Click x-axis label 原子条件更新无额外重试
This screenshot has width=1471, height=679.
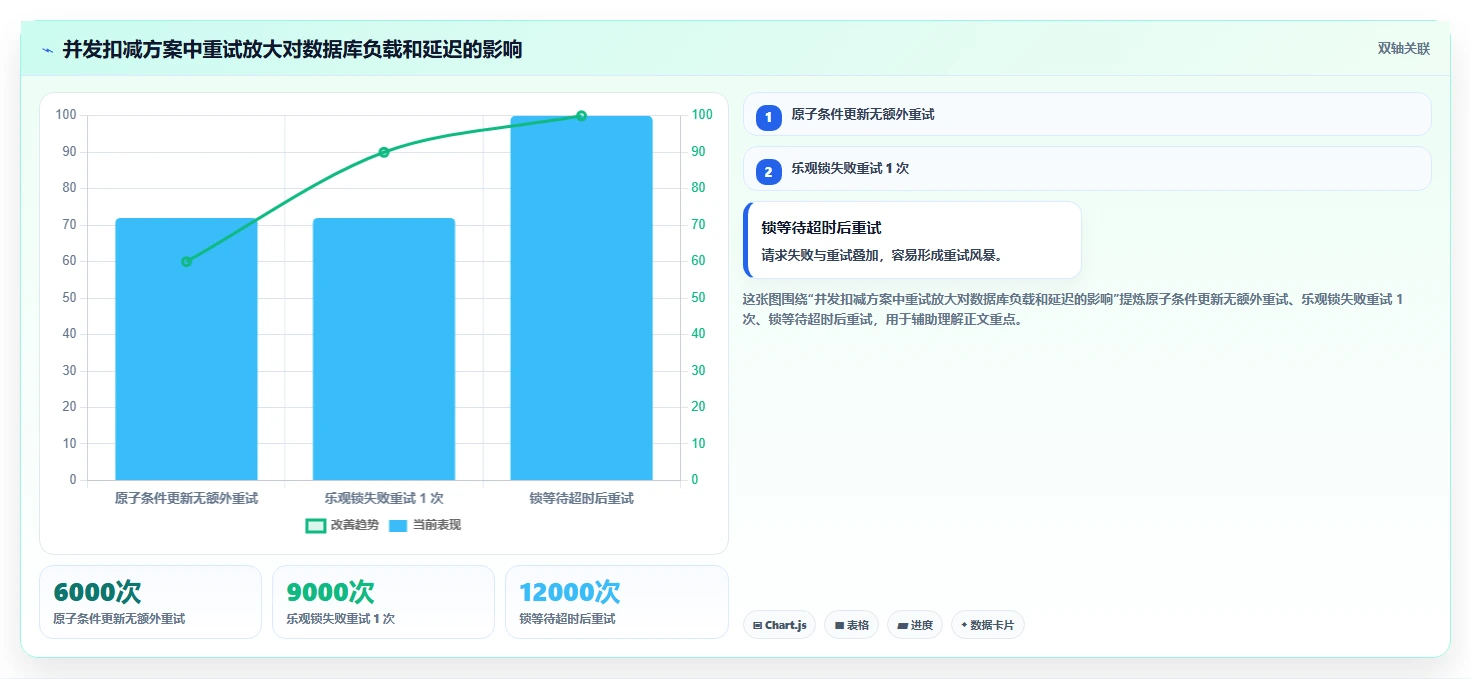tap(186, 498)
